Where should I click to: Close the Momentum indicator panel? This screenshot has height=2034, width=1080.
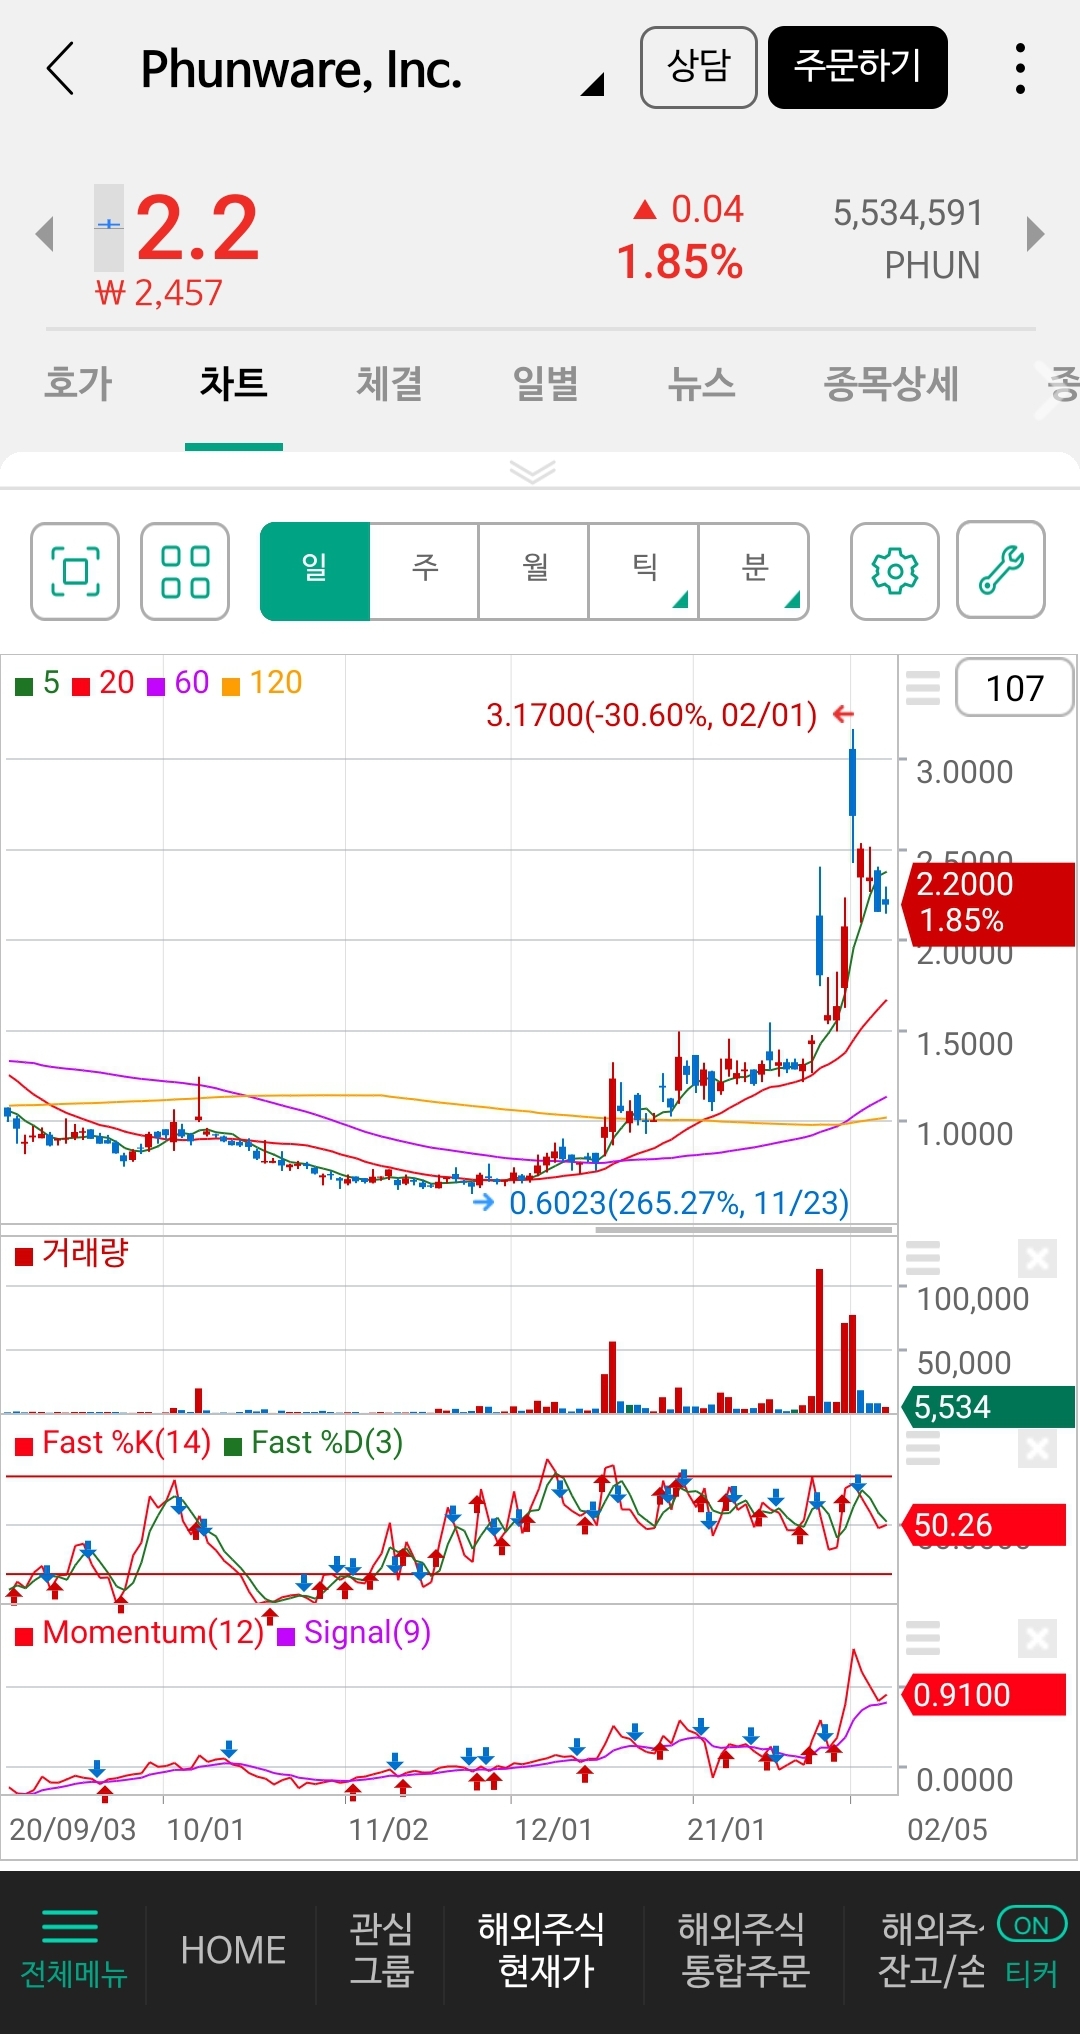coord(1037,1638)
